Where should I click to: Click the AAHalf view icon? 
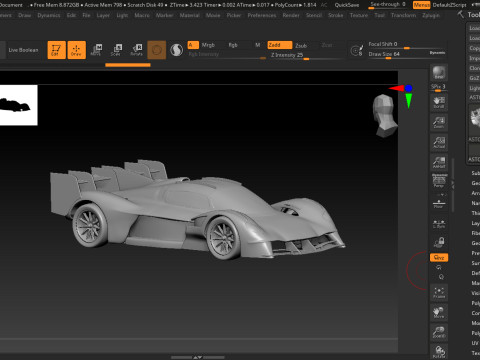click(439, 162)
